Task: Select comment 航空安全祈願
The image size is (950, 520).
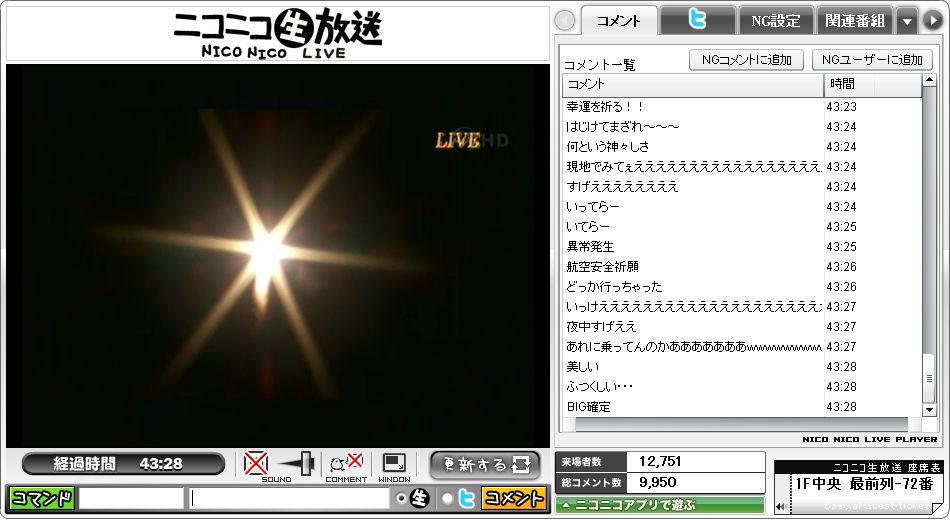Action: click(x=602, y=267)
